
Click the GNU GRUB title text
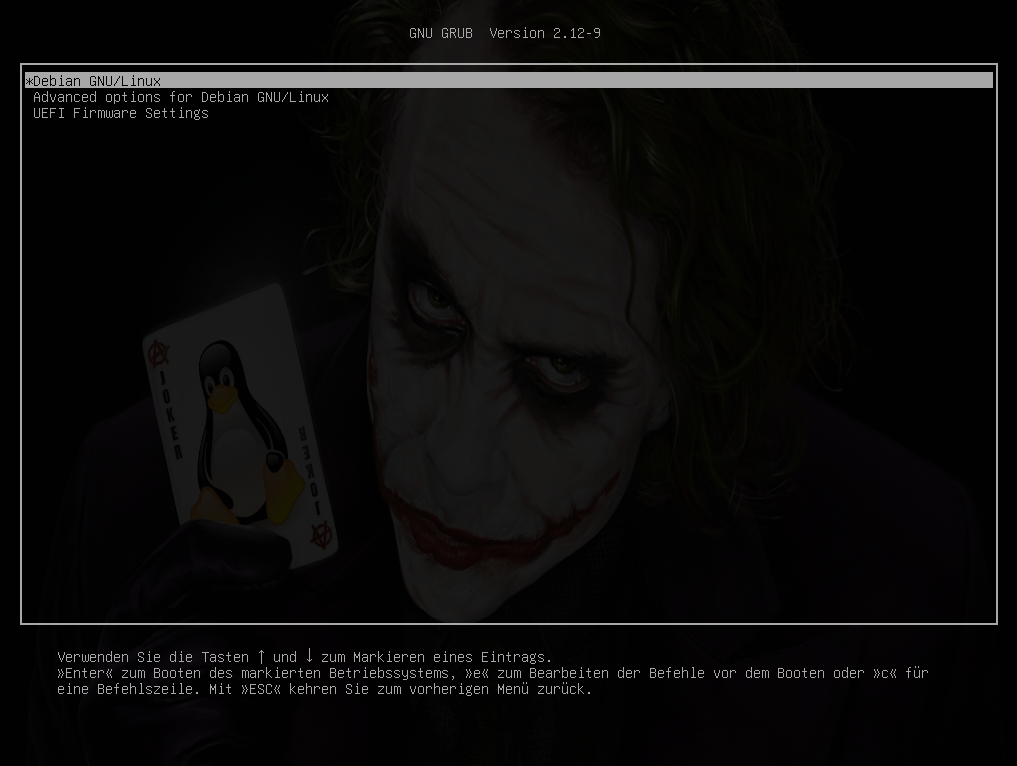[441, 33]
